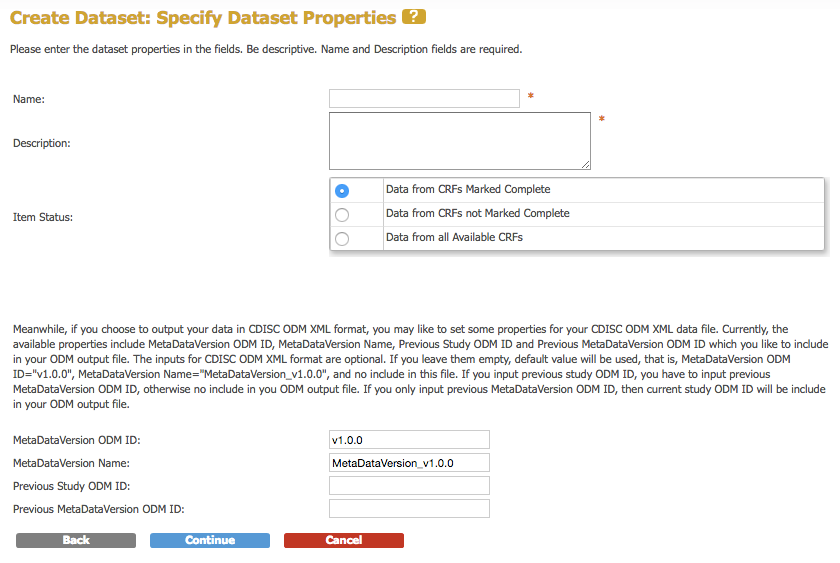Open the help question mark icon
The image size is (840, 563).
click(x=413, y=17)
